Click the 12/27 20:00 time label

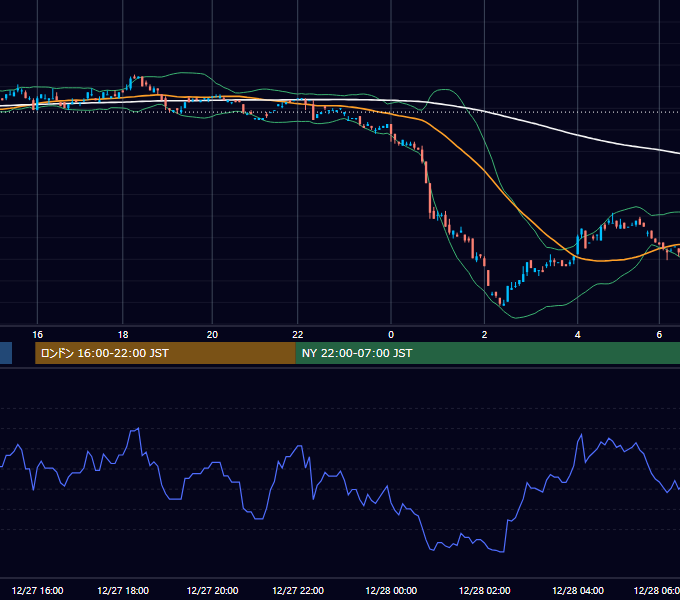[x=212, y=590]
